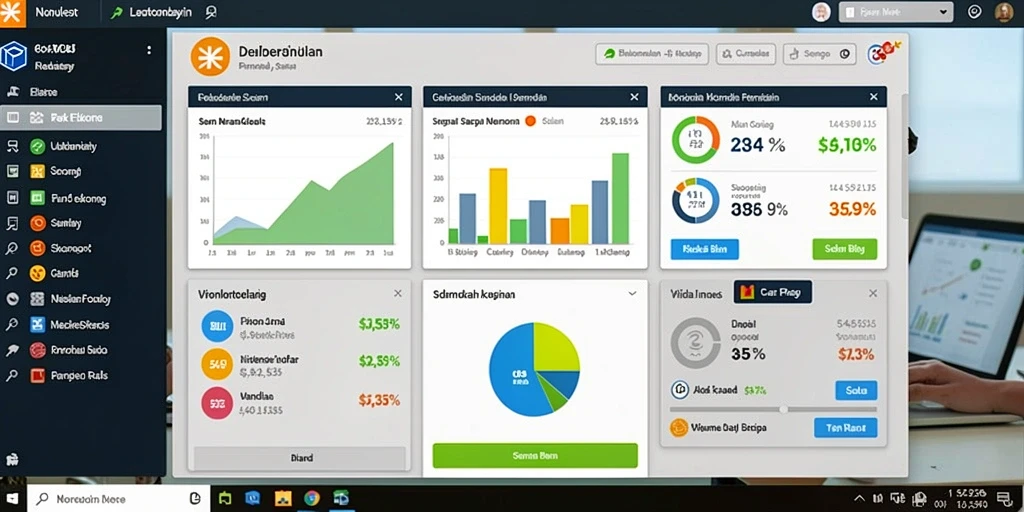Switch to the Car Preg tab
1024x512 pixels.
click(773, 292)
